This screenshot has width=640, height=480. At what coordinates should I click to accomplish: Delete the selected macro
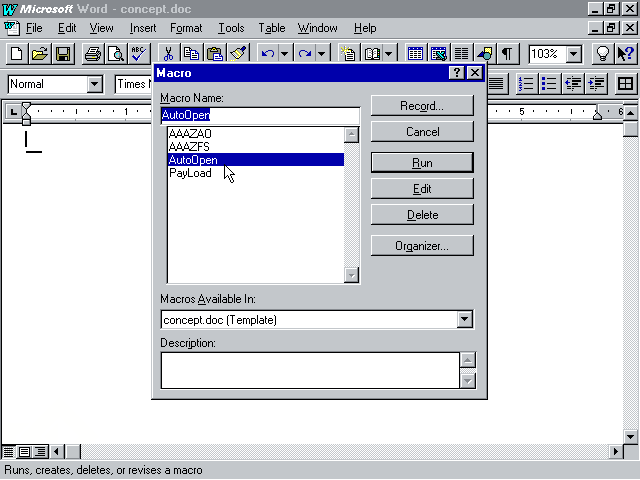pos(422,215)
